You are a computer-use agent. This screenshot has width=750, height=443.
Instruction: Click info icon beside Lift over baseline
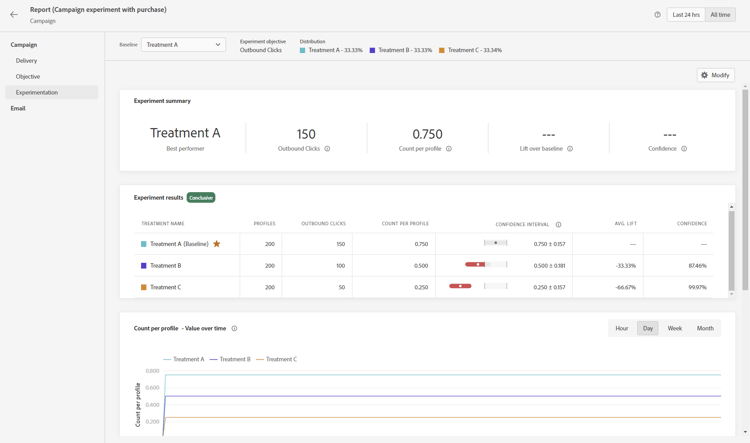click(570, 149)
